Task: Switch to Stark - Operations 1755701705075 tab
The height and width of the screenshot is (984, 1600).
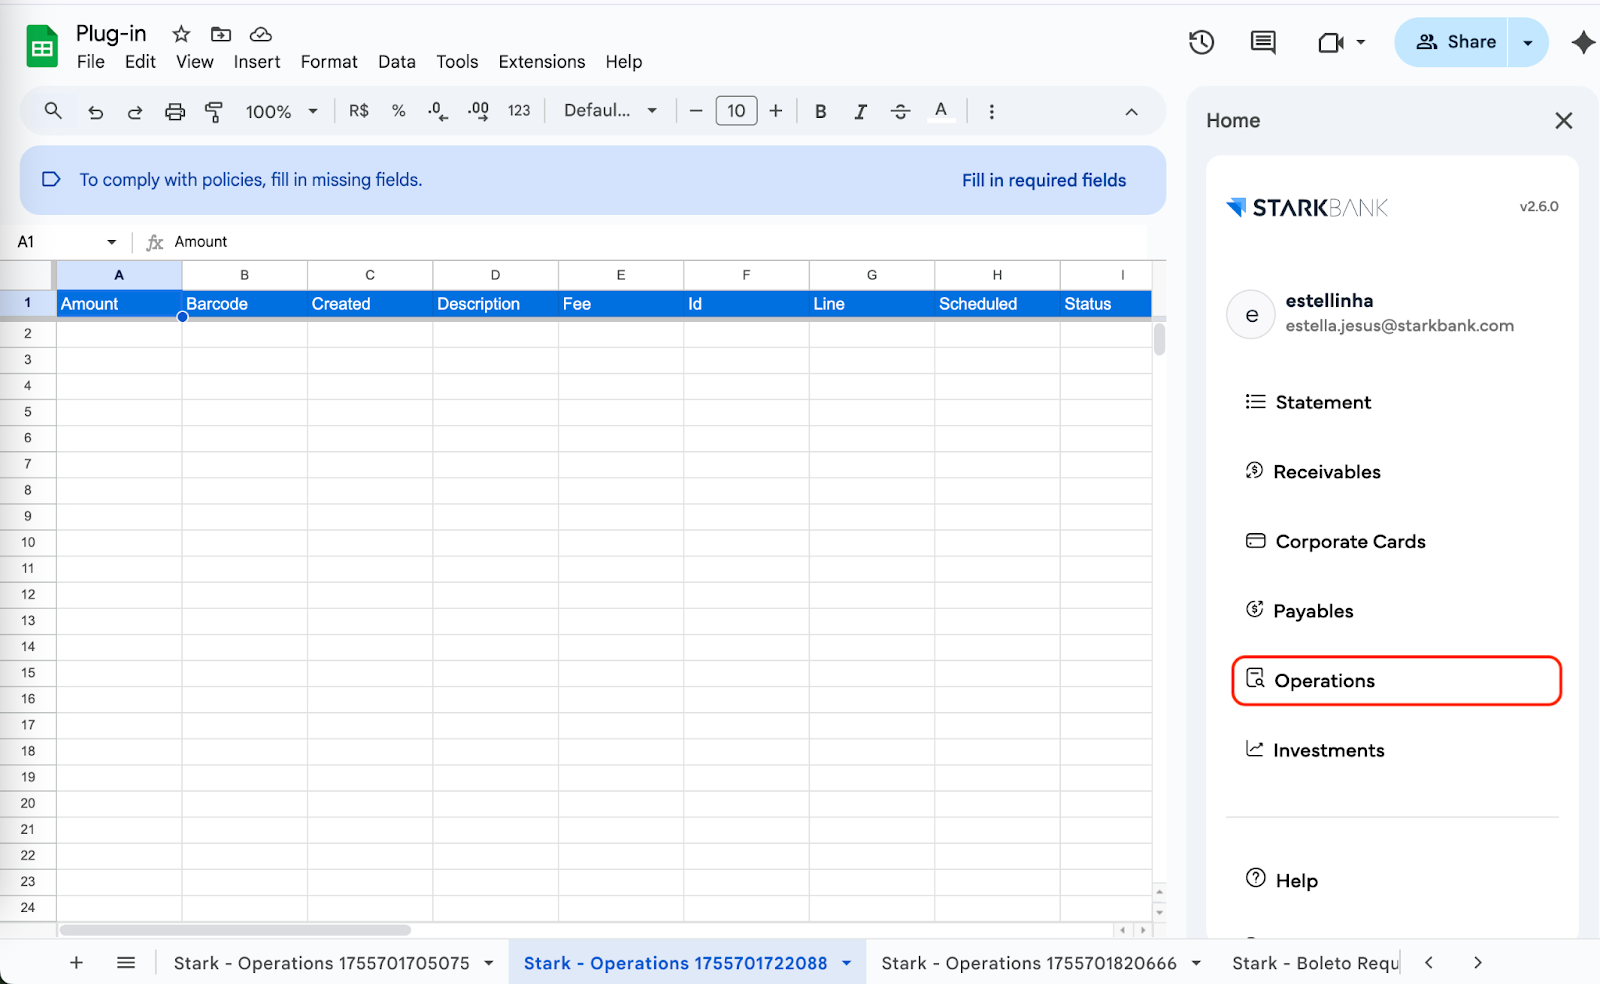Action: click(321, 963)
